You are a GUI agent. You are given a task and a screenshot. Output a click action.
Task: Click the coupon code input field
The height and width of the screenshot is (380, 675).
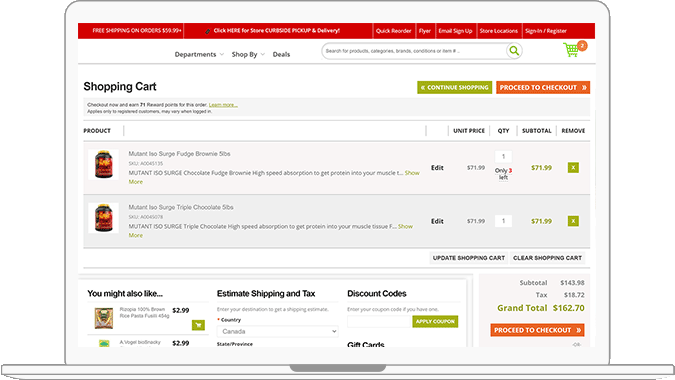pos(379,321)
